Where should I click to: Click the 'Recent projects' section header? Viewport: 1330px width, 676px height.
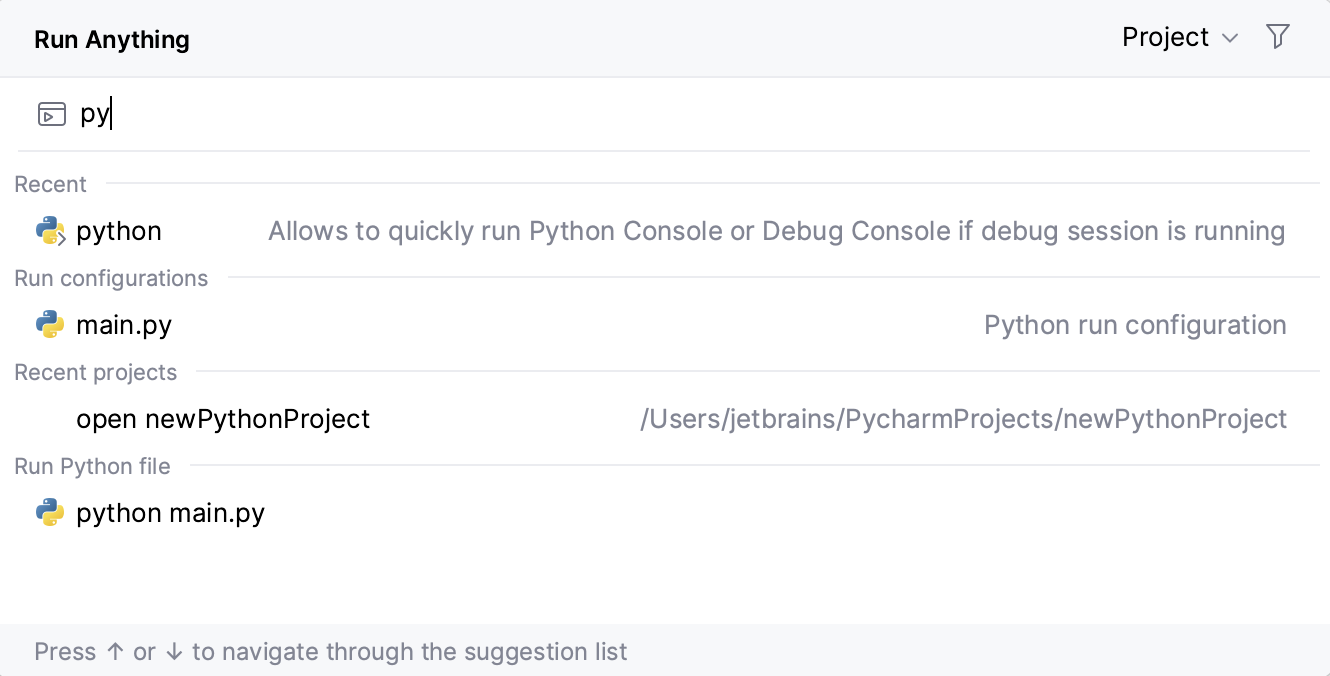[x=95, y=372]
